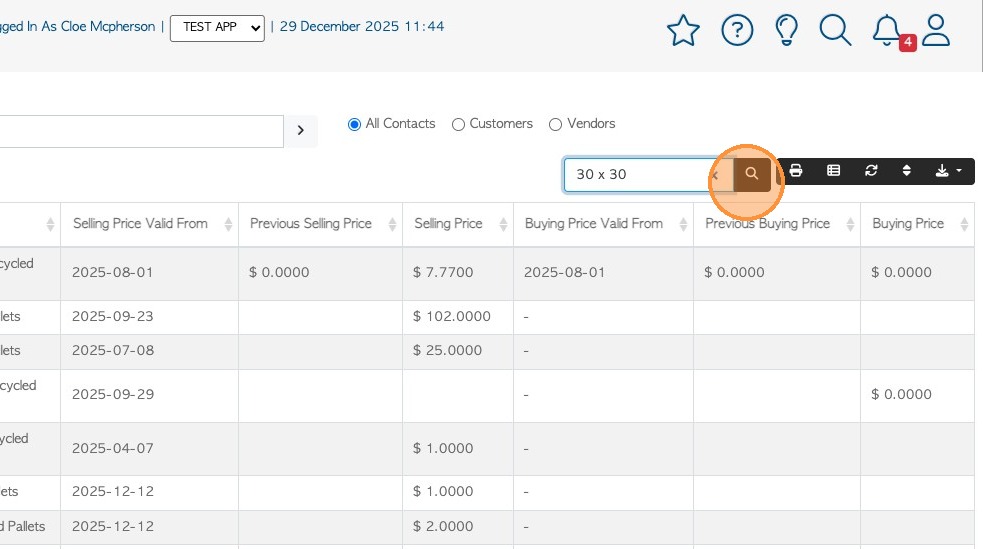Click the right-arrow button beside contact field

click(x=301, y=131)
